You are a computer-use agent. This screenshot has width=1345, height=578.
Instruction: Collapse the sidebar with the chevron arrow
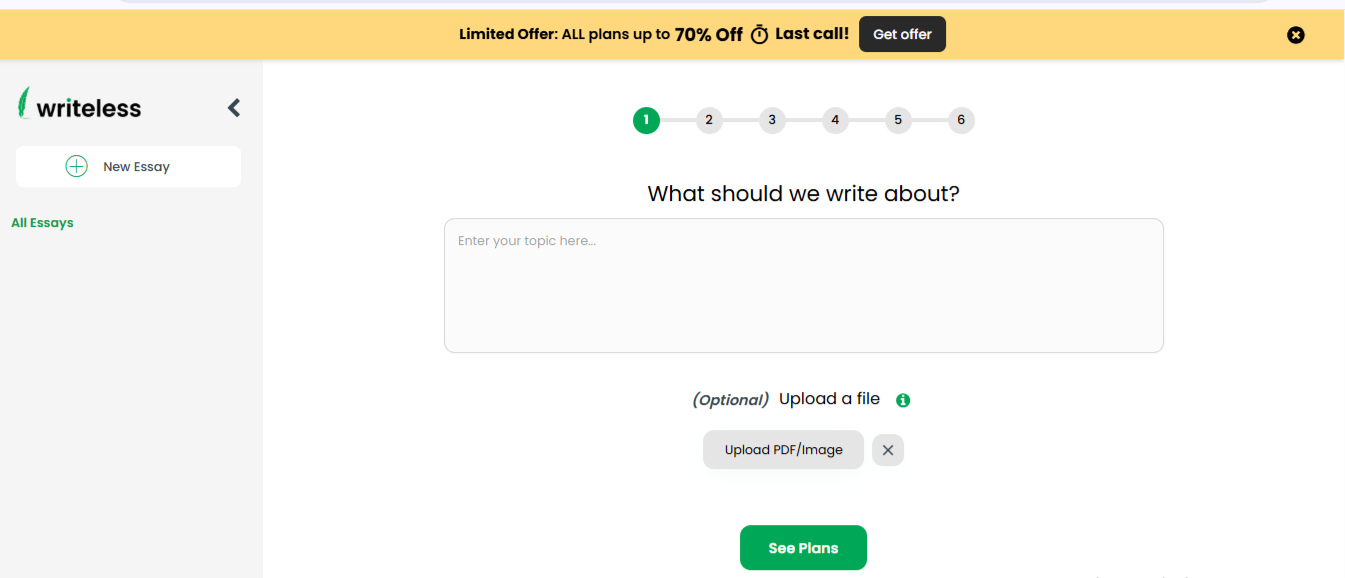click(x=234, y=108)
